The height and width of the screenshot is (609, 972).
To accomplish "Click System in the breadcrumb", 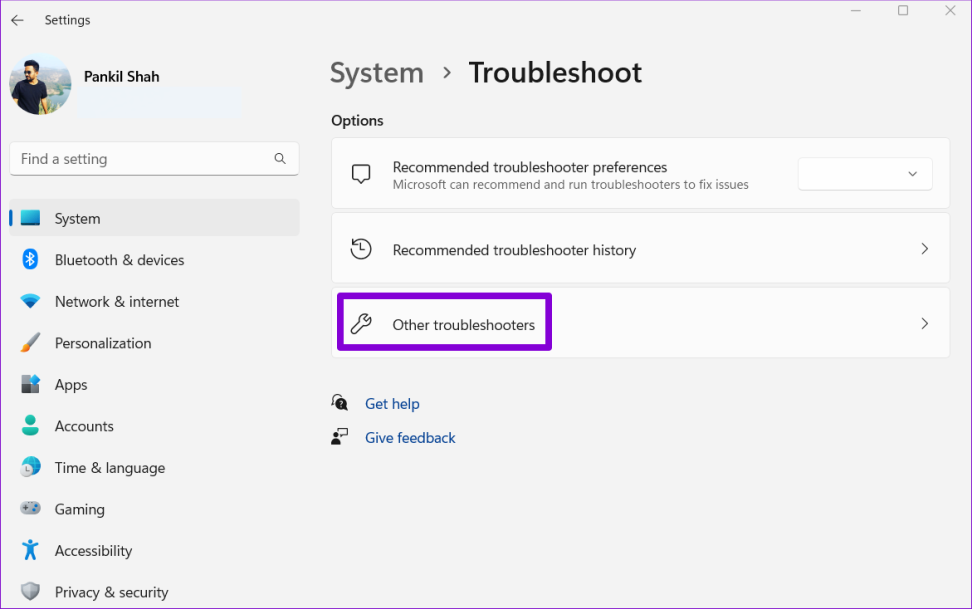I will [x=376, y=72].
